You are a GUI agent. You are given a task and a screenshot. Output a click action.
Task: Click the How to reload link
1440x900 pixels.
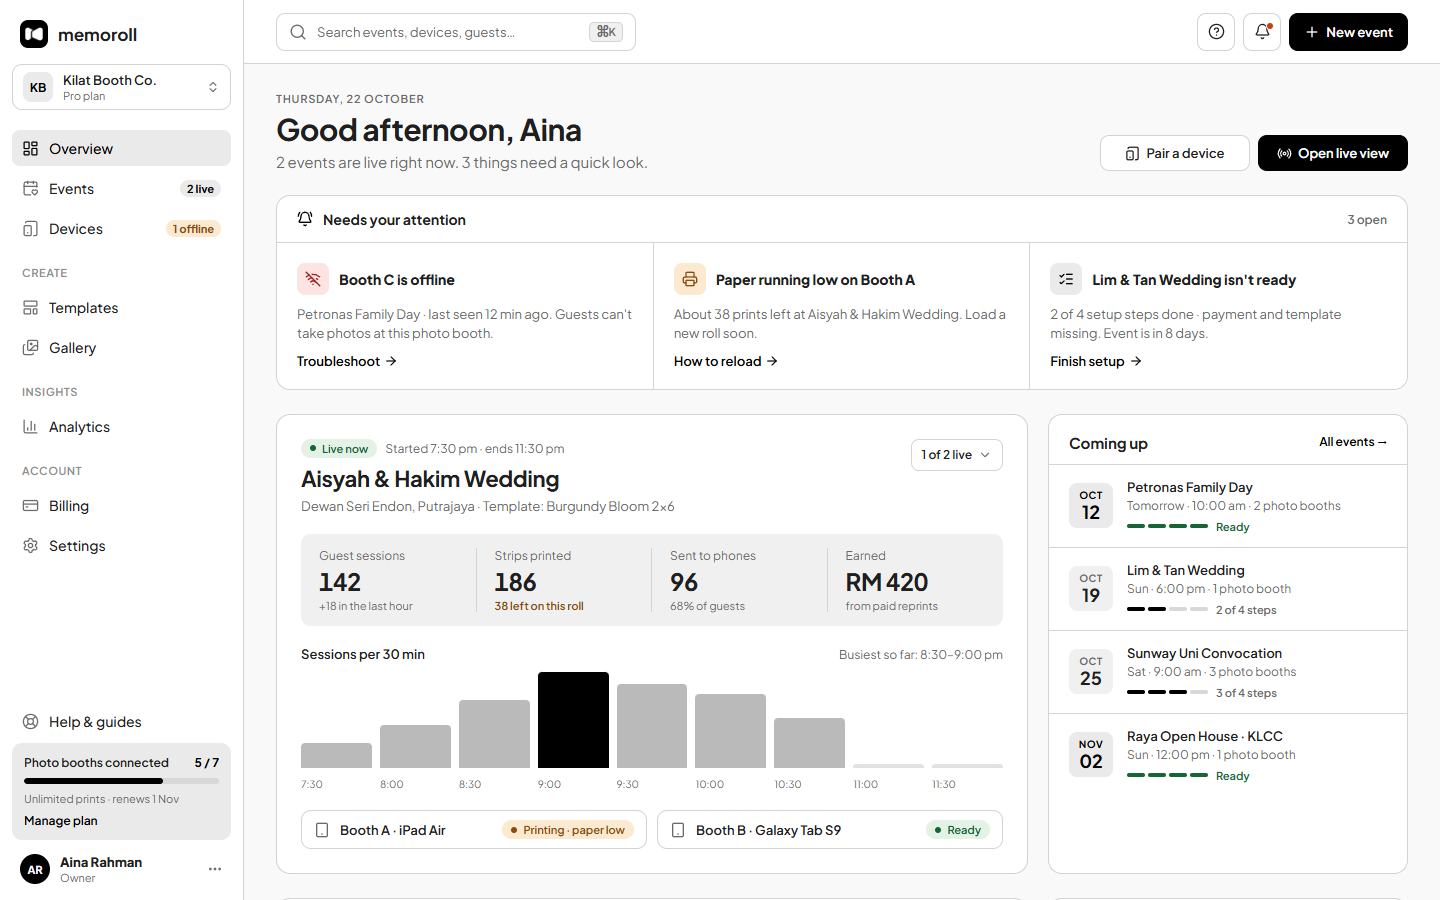tap(726, 361)
